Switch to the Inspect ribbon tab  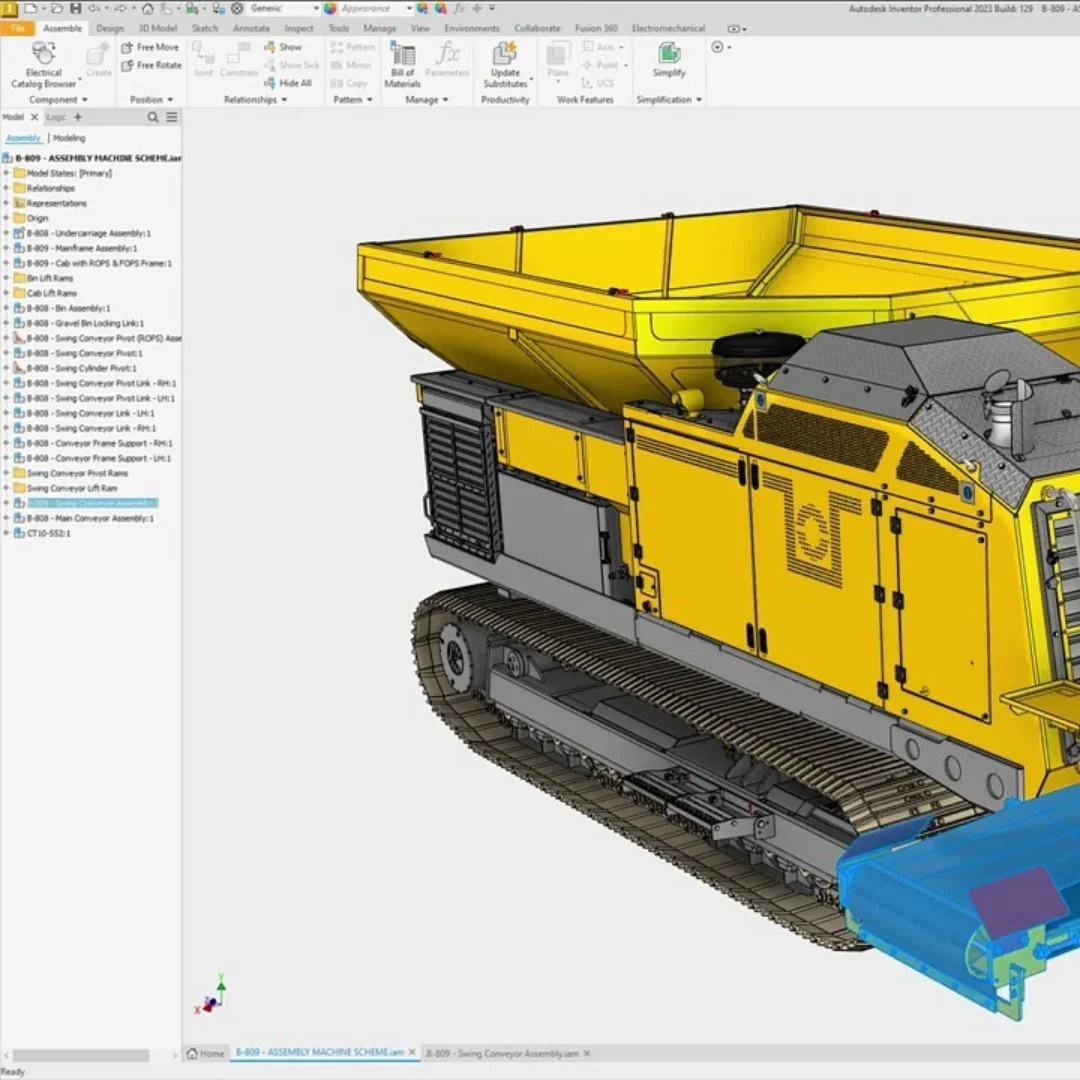[x=299, y=28]
